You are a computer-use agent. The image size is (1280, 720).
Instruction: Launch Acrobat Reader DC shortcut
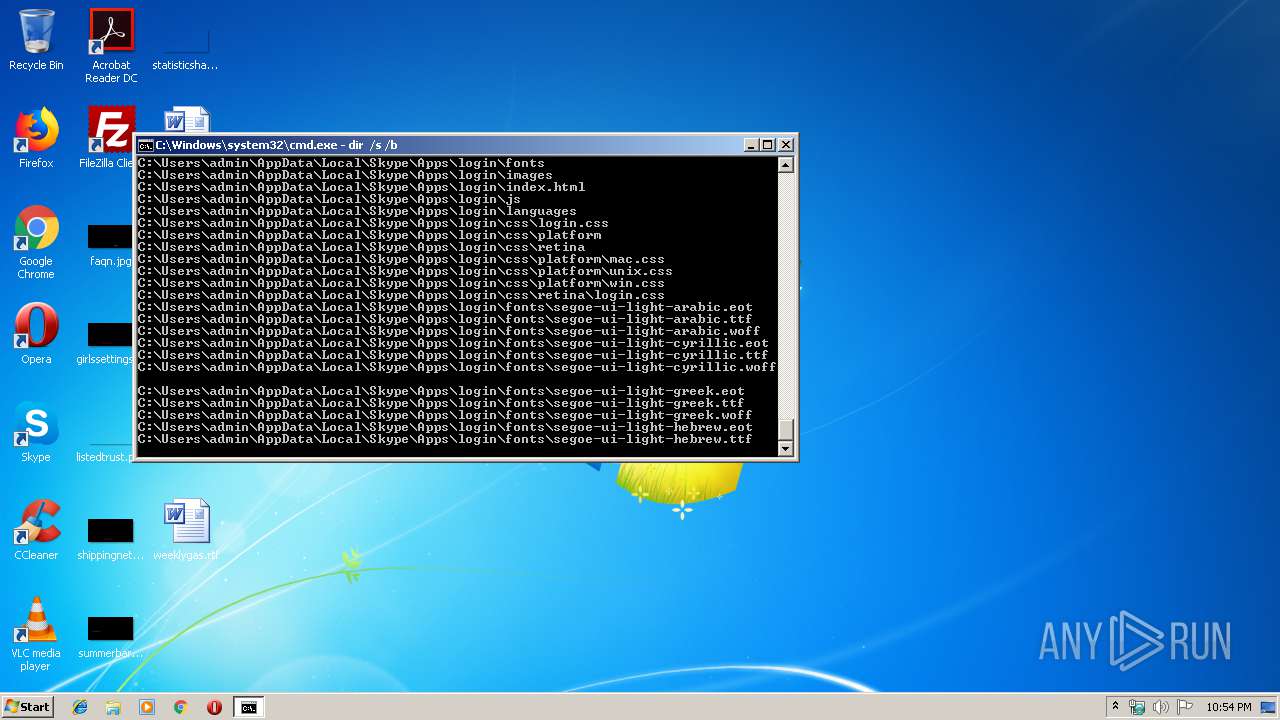[x=111, y=46]
